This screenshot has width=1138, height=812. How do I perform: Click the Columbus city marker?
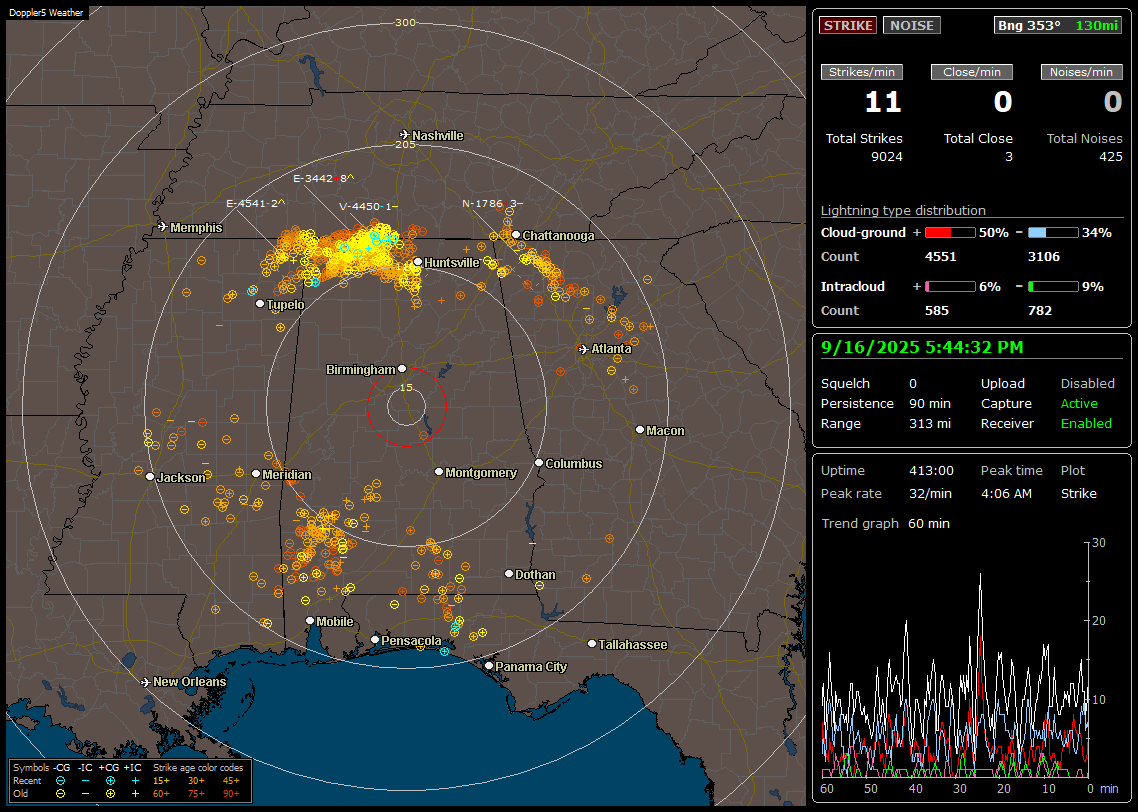pos(539,462)
